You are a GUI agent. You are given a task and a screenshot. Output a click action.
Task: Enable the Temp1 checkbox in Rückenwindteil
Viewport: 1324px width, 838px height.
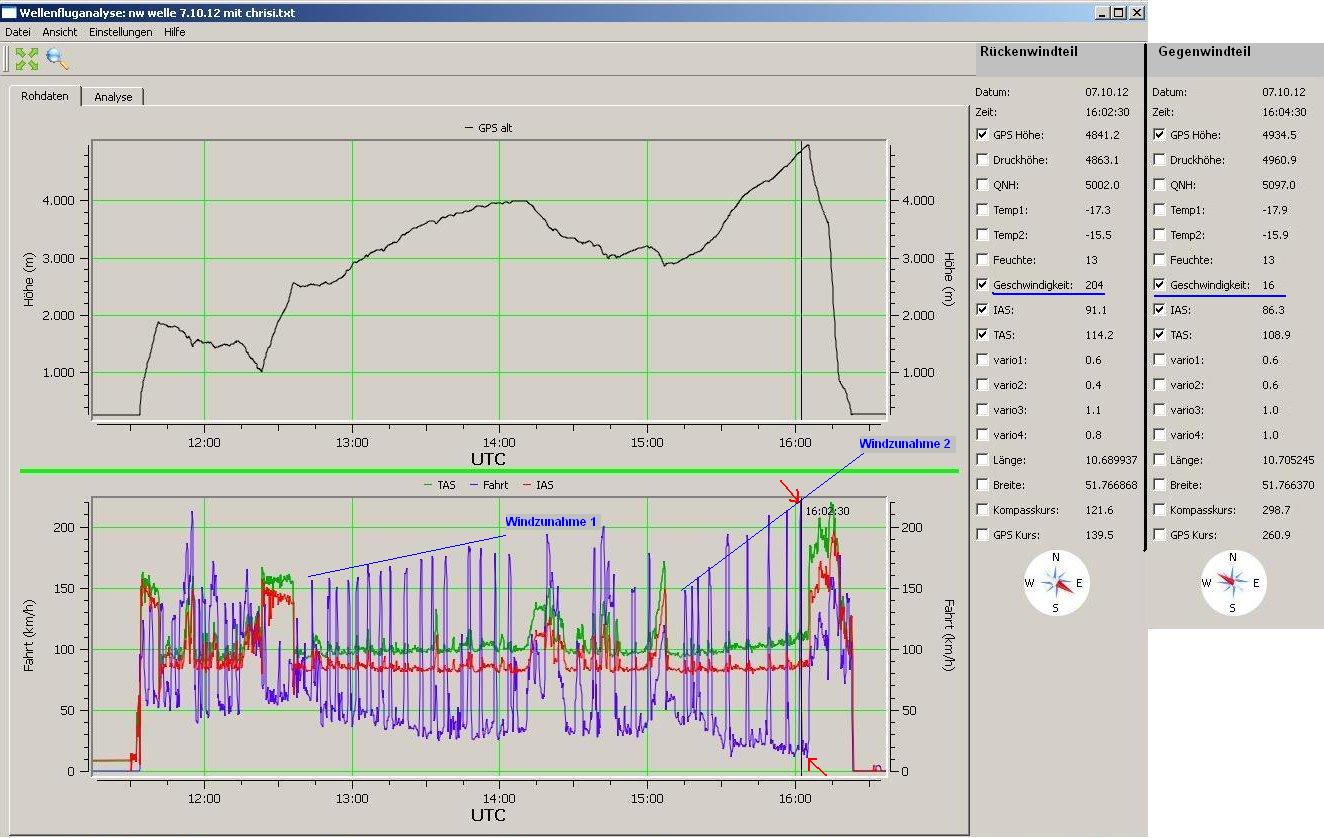coord(982,210)
